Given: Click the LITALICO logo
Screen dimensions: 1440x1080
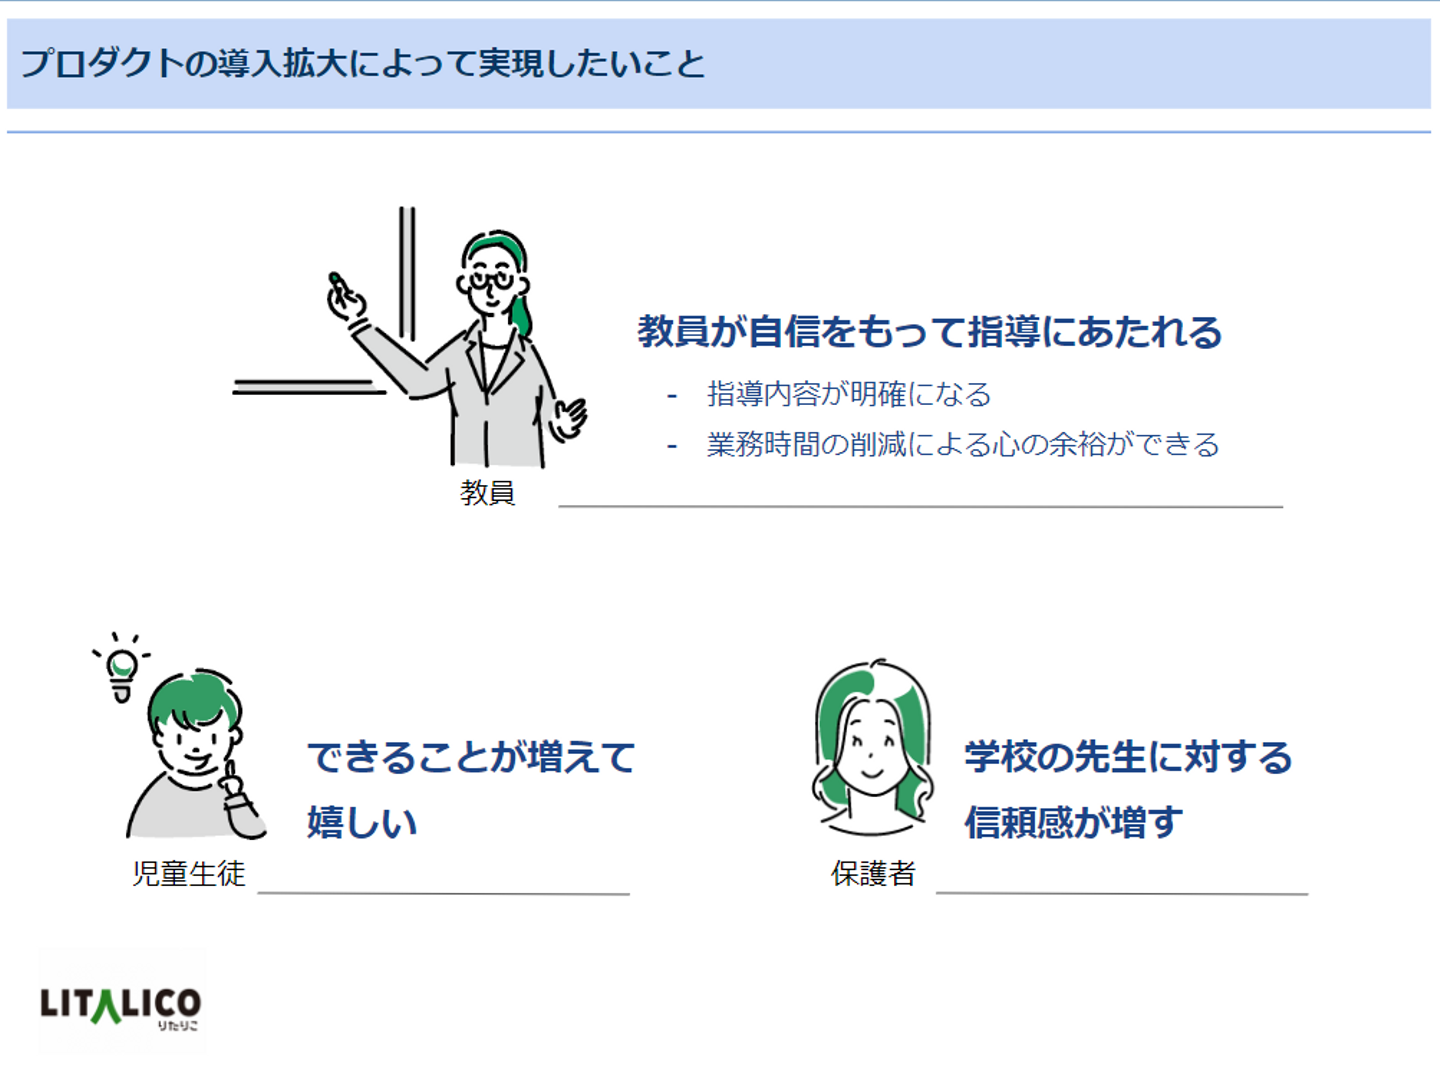Looking at the screenshot, I should [x=121, y=1005].
